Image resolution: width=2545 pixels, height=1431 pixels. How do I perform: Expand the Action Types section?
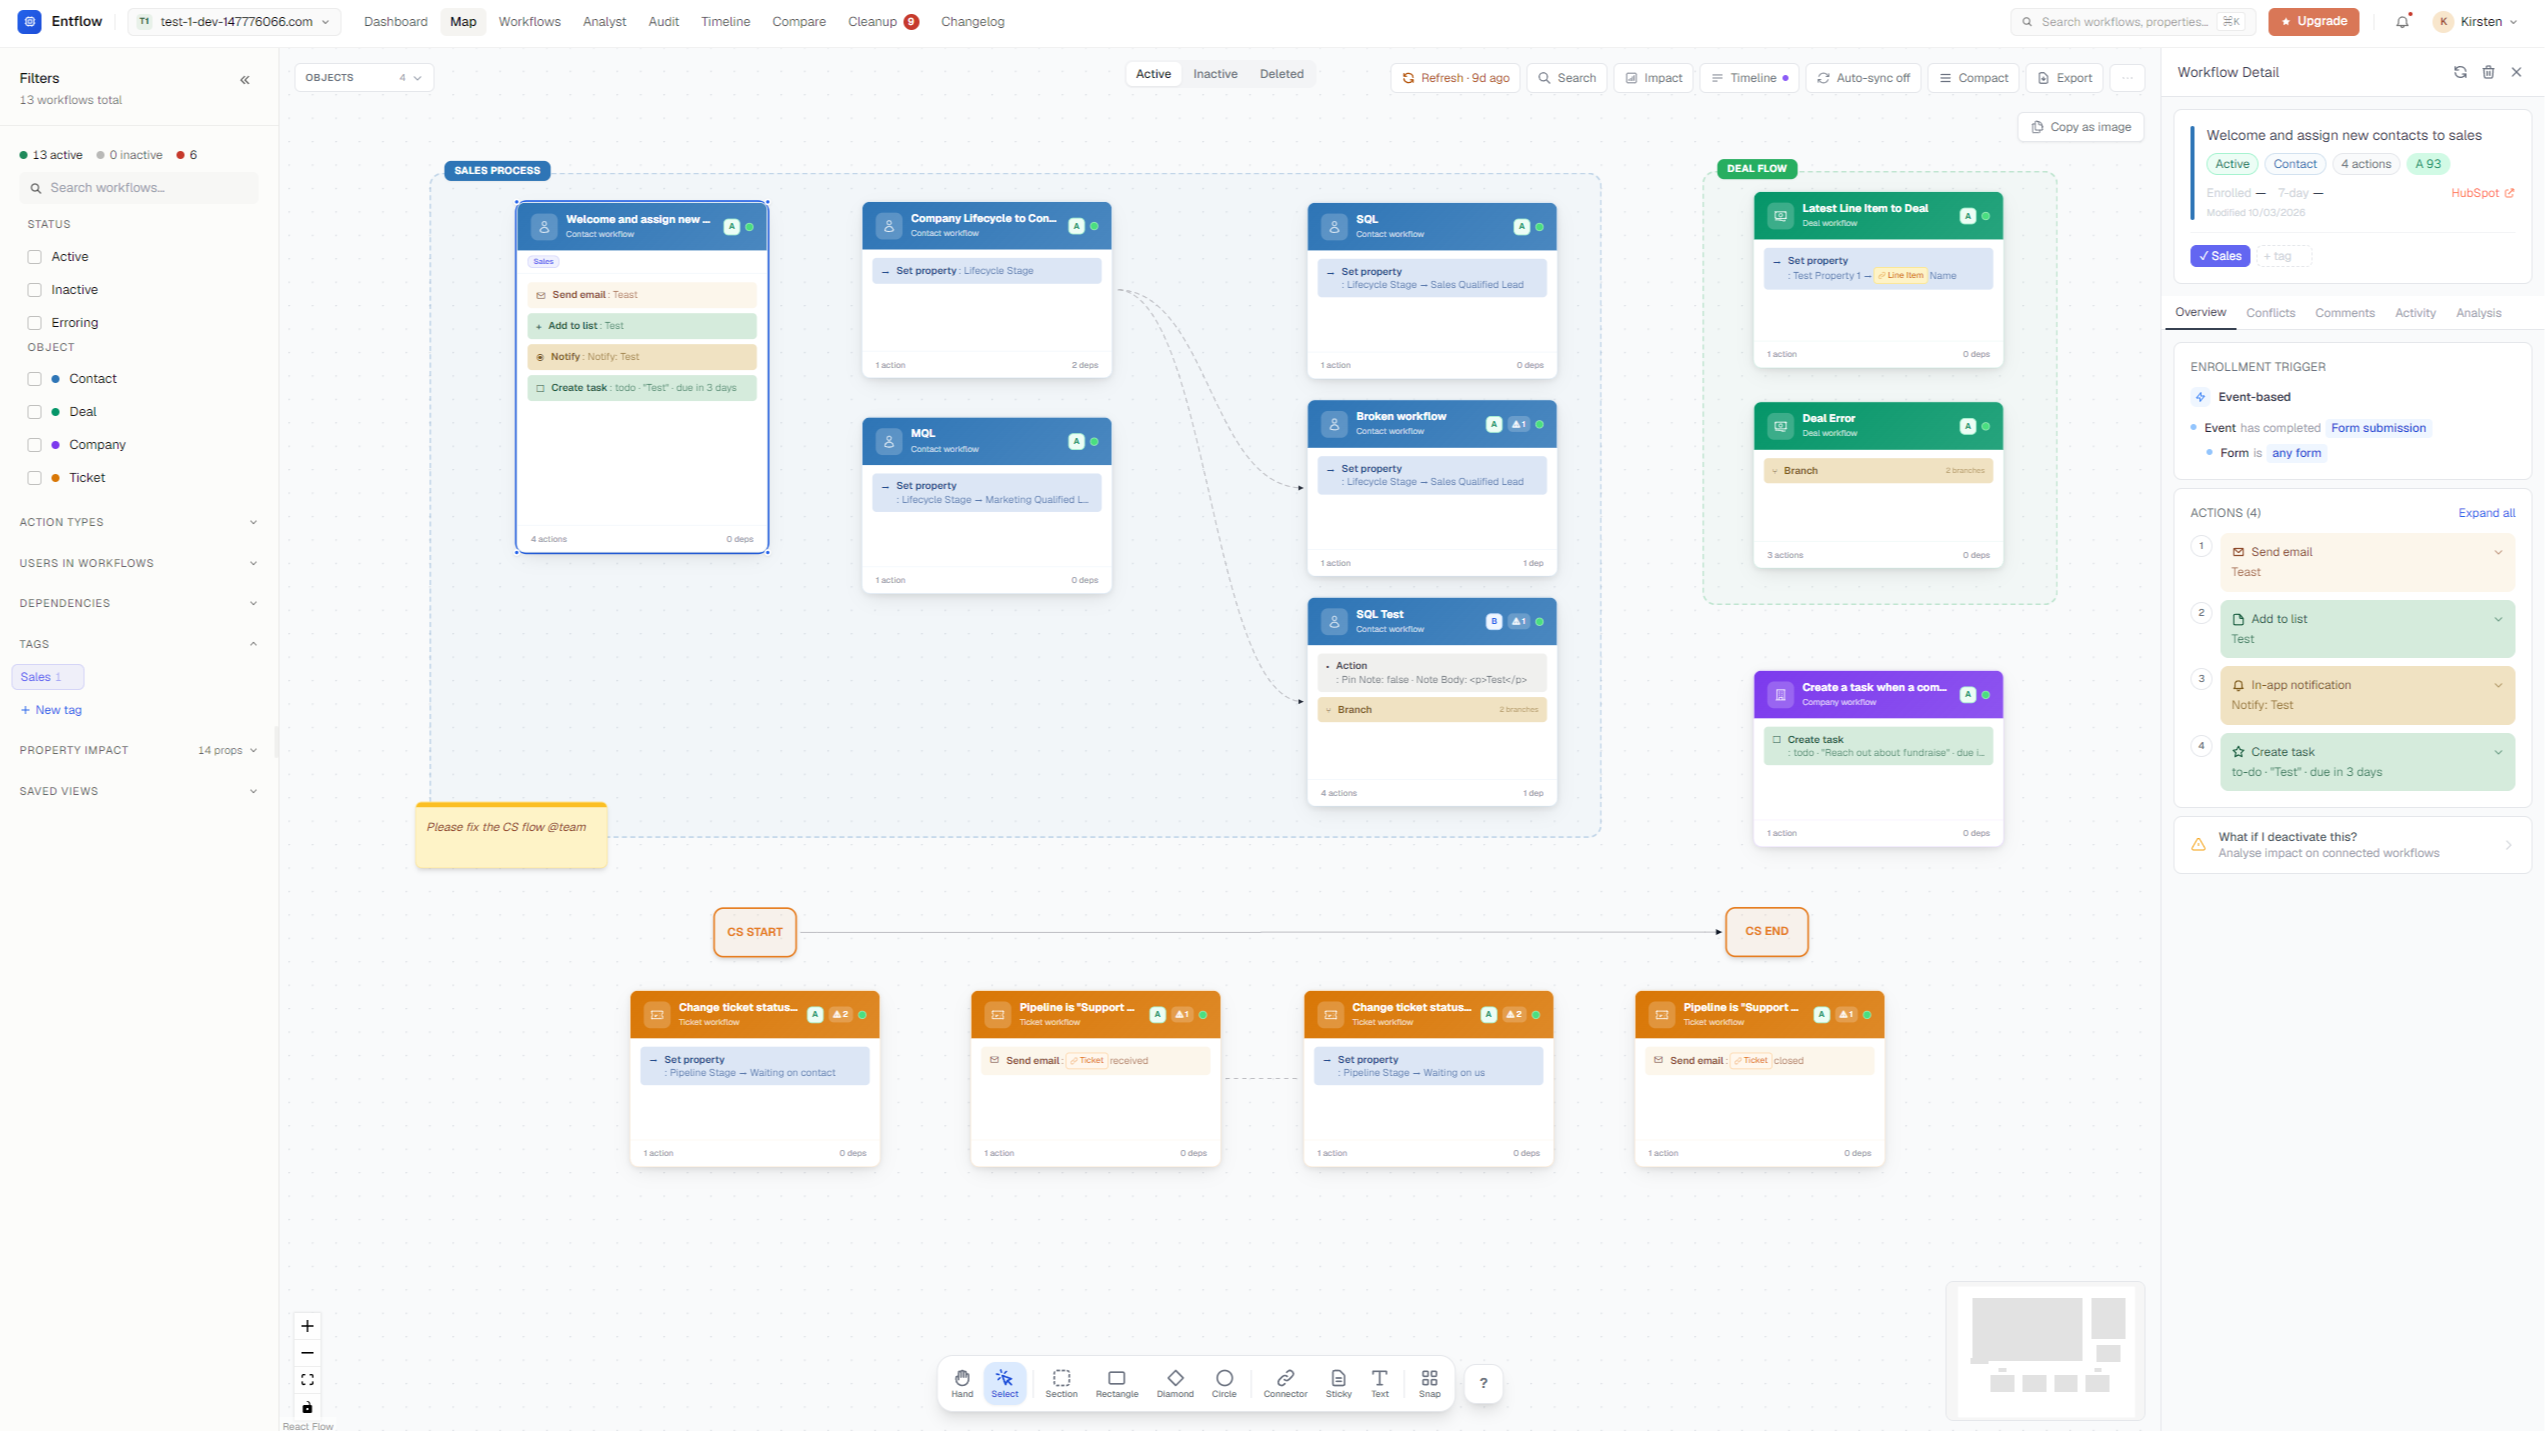[139, 522]
